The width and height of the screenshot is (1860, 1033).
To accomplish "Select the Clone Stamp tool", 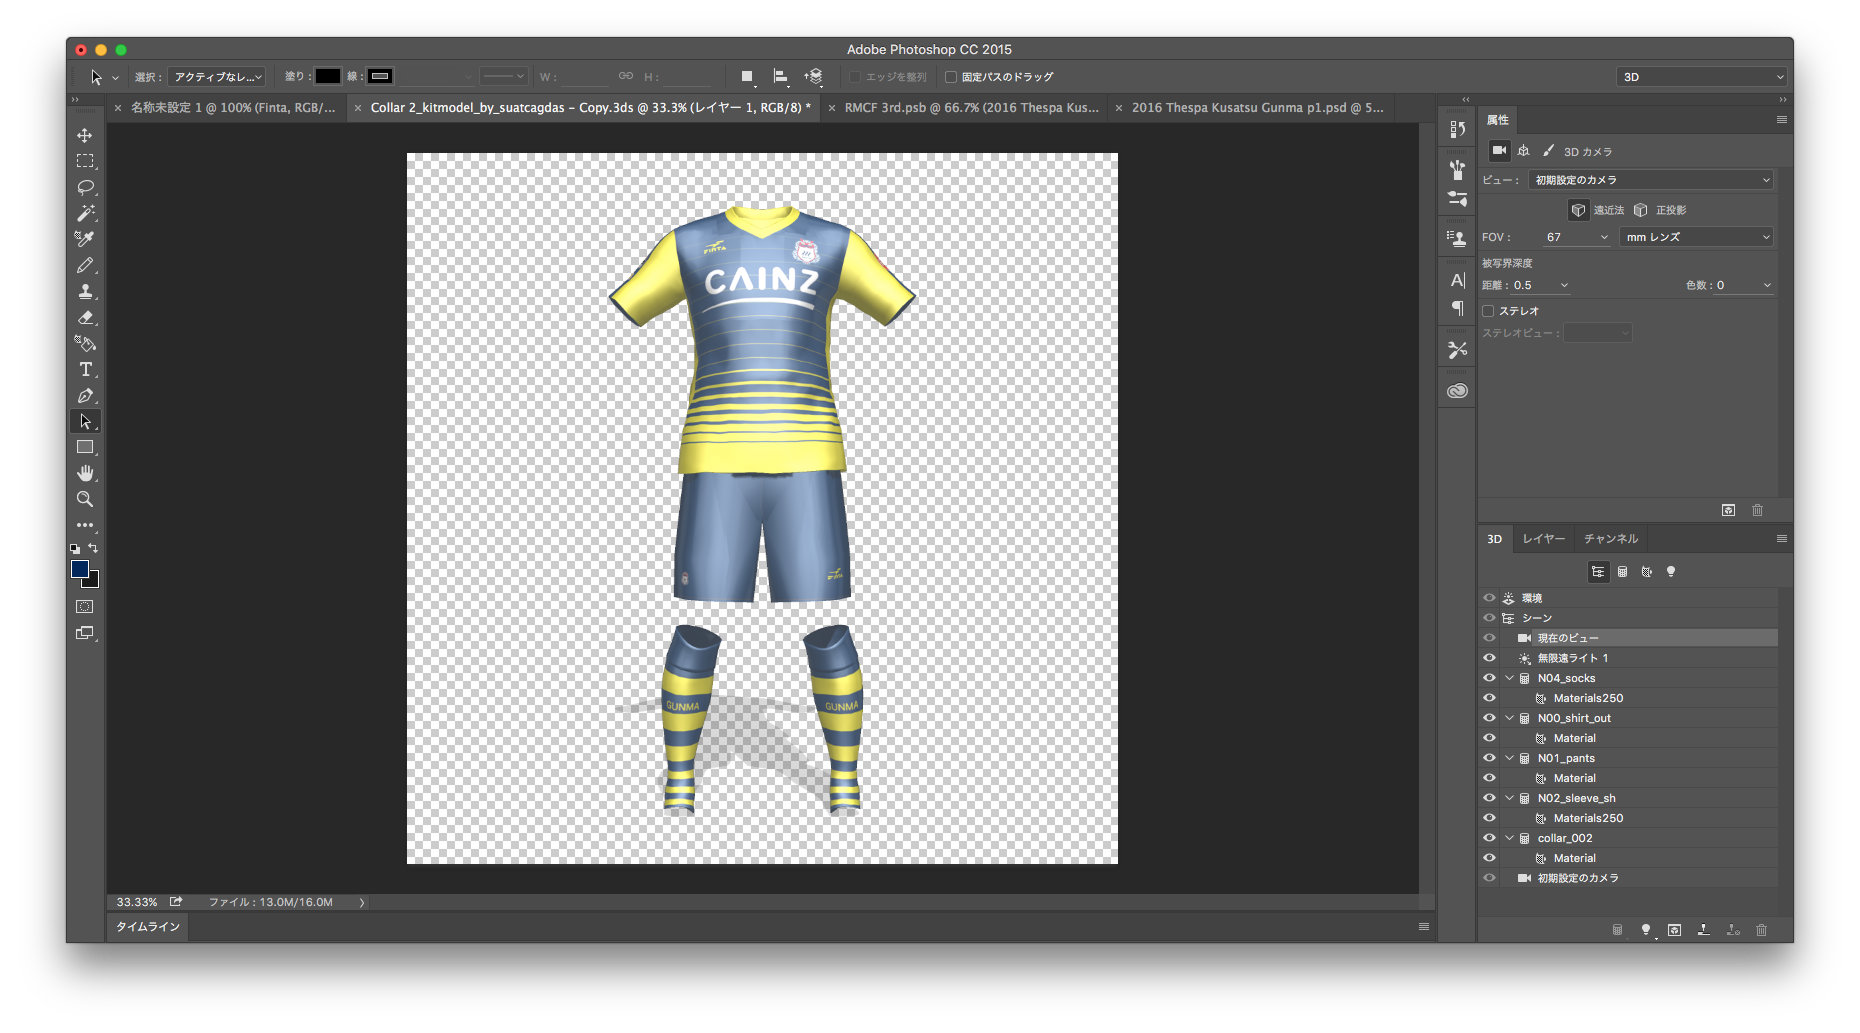I will (85, 291).
